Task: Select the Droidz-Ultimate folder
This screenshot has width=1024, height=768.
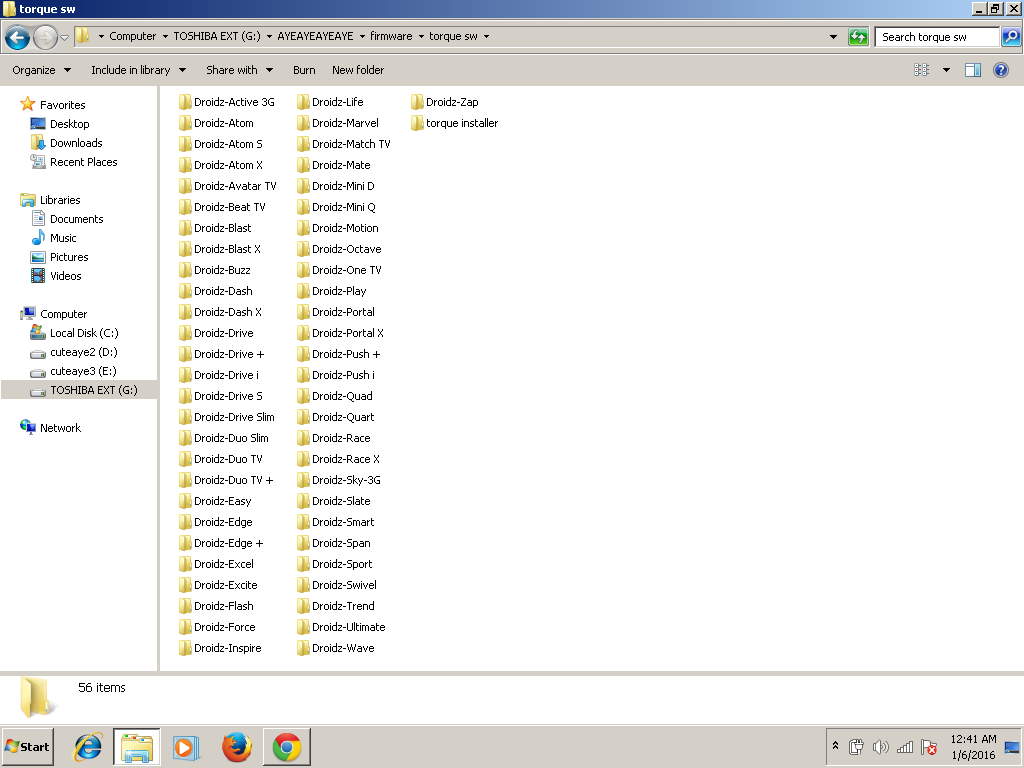Action: pyautogui.click(x=341, y=627)
